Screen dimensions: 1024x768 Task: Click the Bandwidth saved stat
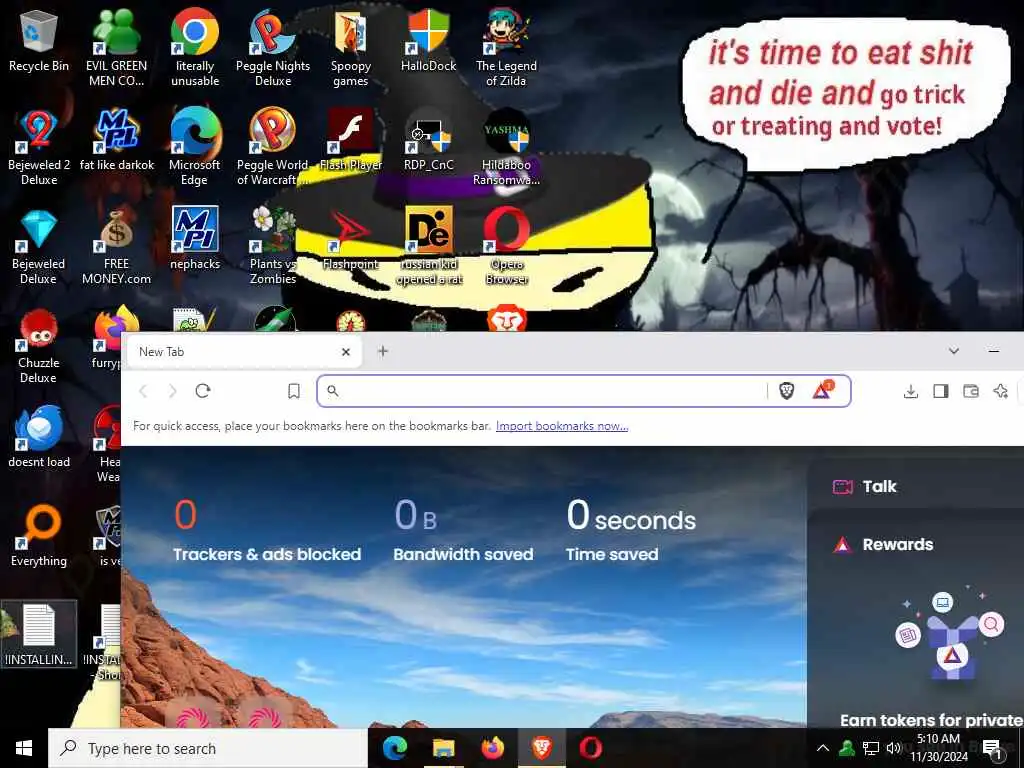point(463,531)
